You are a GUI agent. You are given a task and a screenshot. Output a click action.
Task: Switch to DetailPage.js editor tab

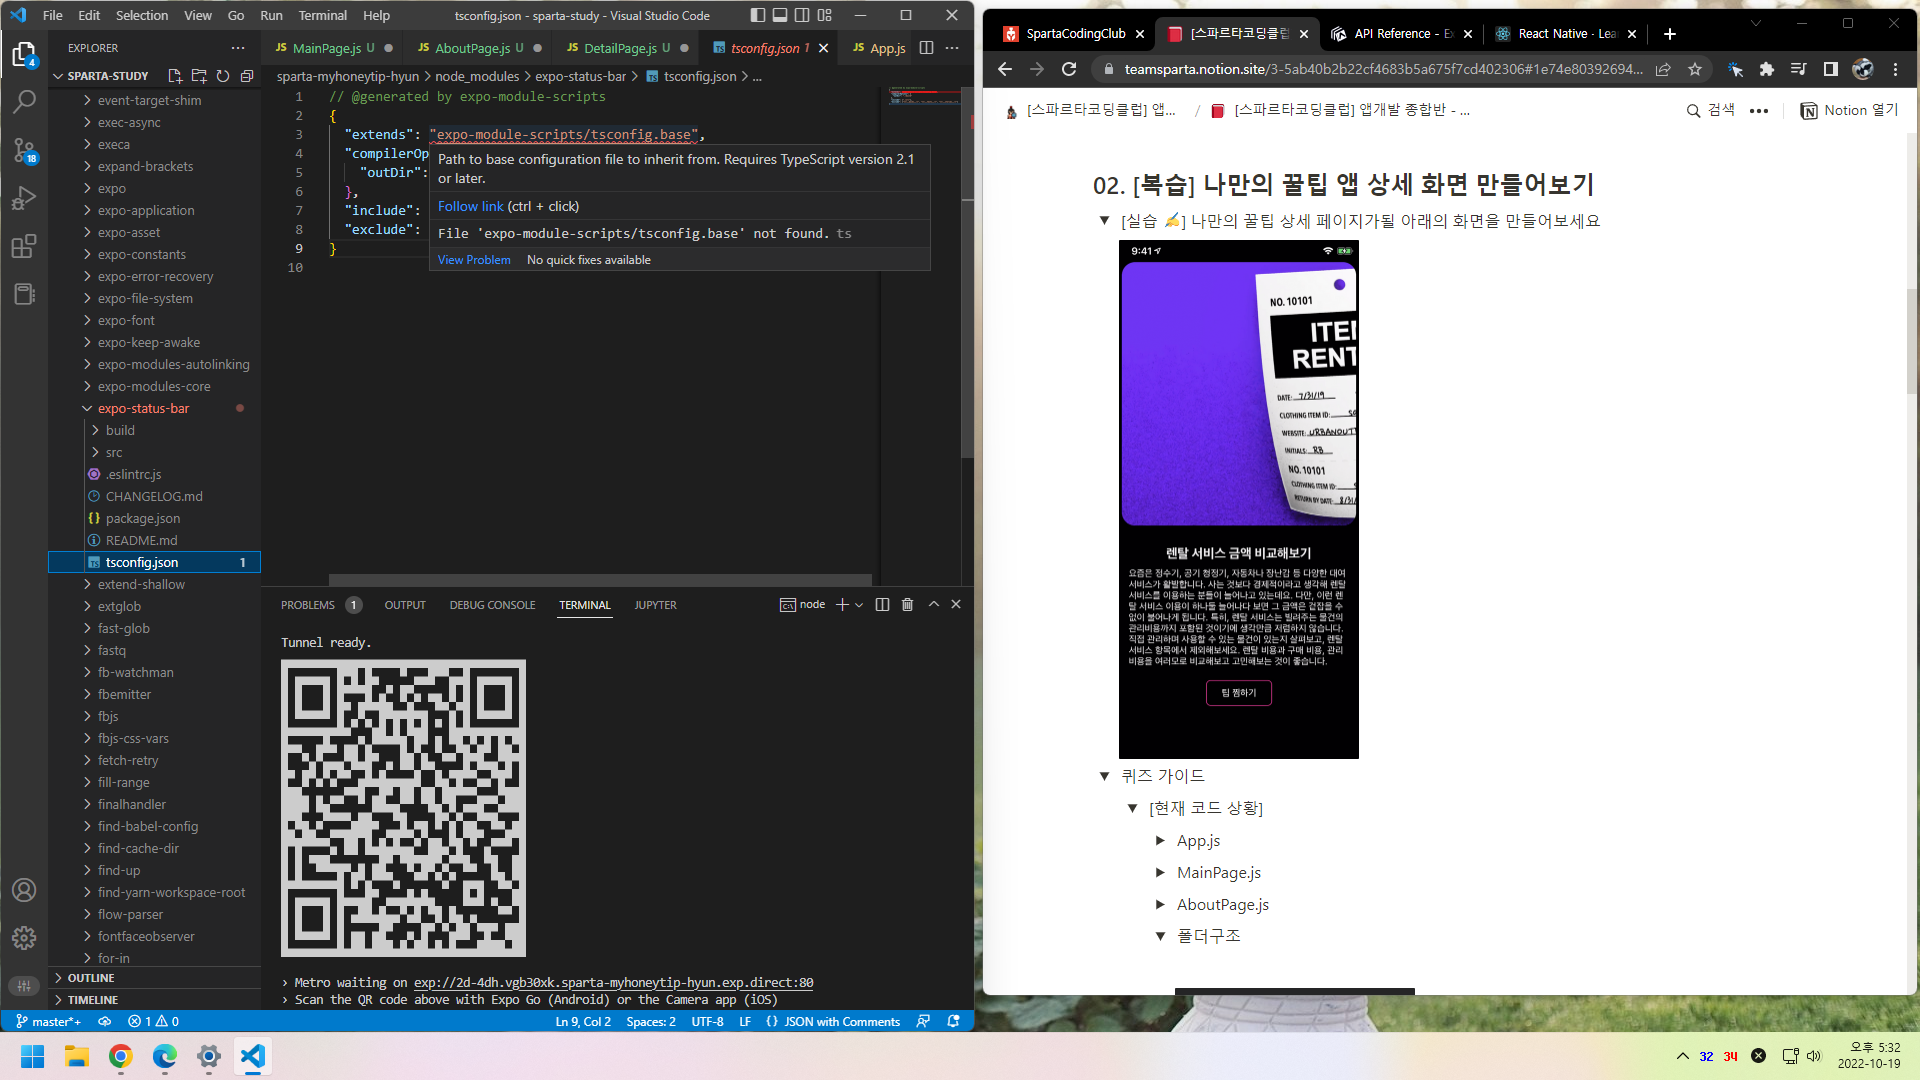620,48
